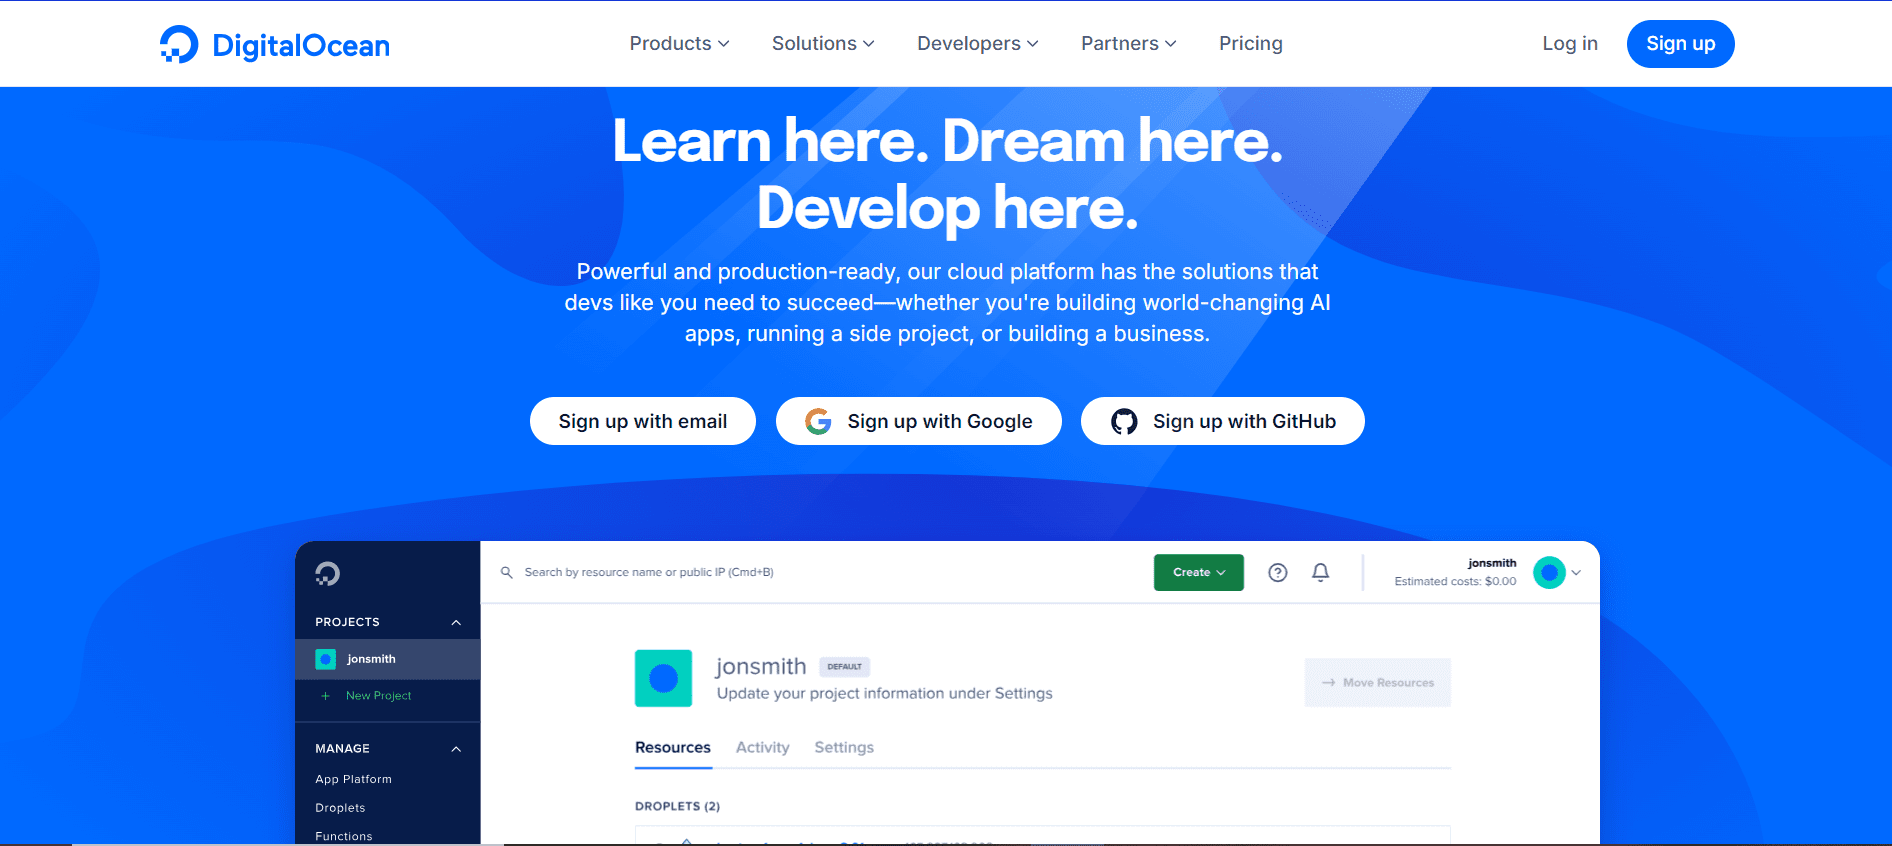Click the dashboard sidebar DigitalOcean logo
Screen dimensions: 1892x846
[328, 573]
